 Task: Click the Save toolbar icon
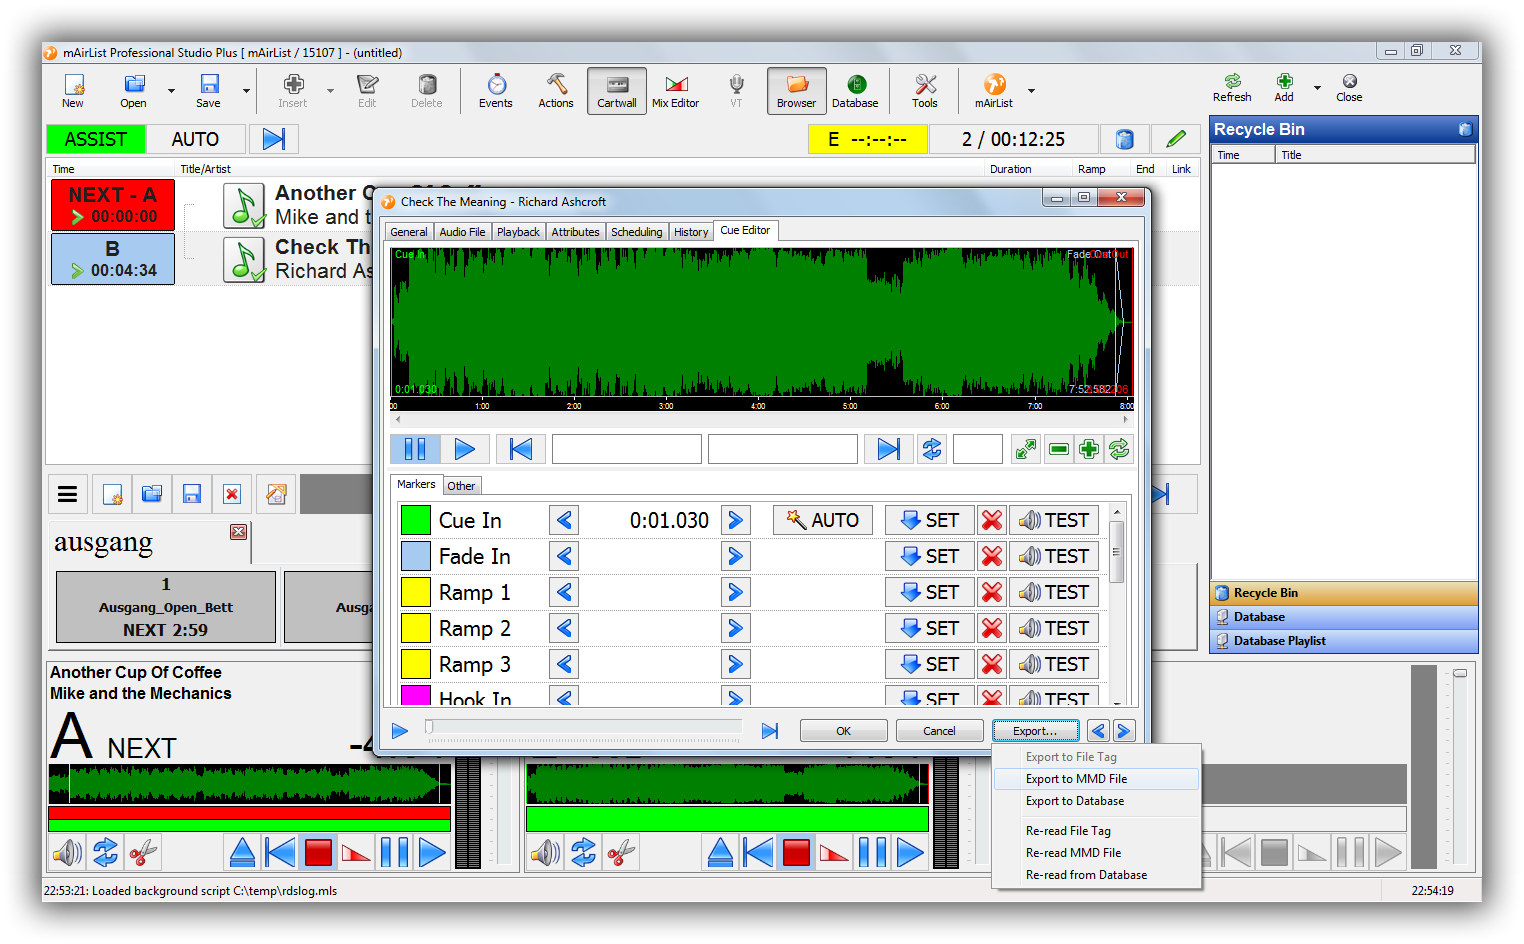pyautogui.click(x=208, y=91)
